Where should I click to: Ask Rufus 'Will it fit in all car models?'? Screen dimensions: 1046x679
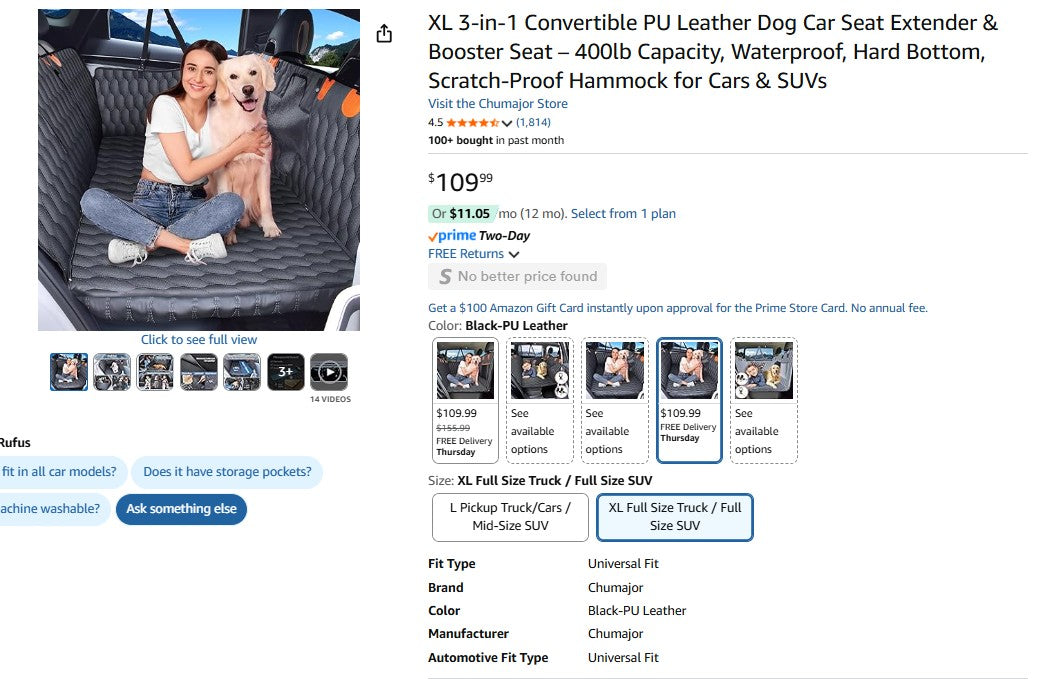point(58,471)
